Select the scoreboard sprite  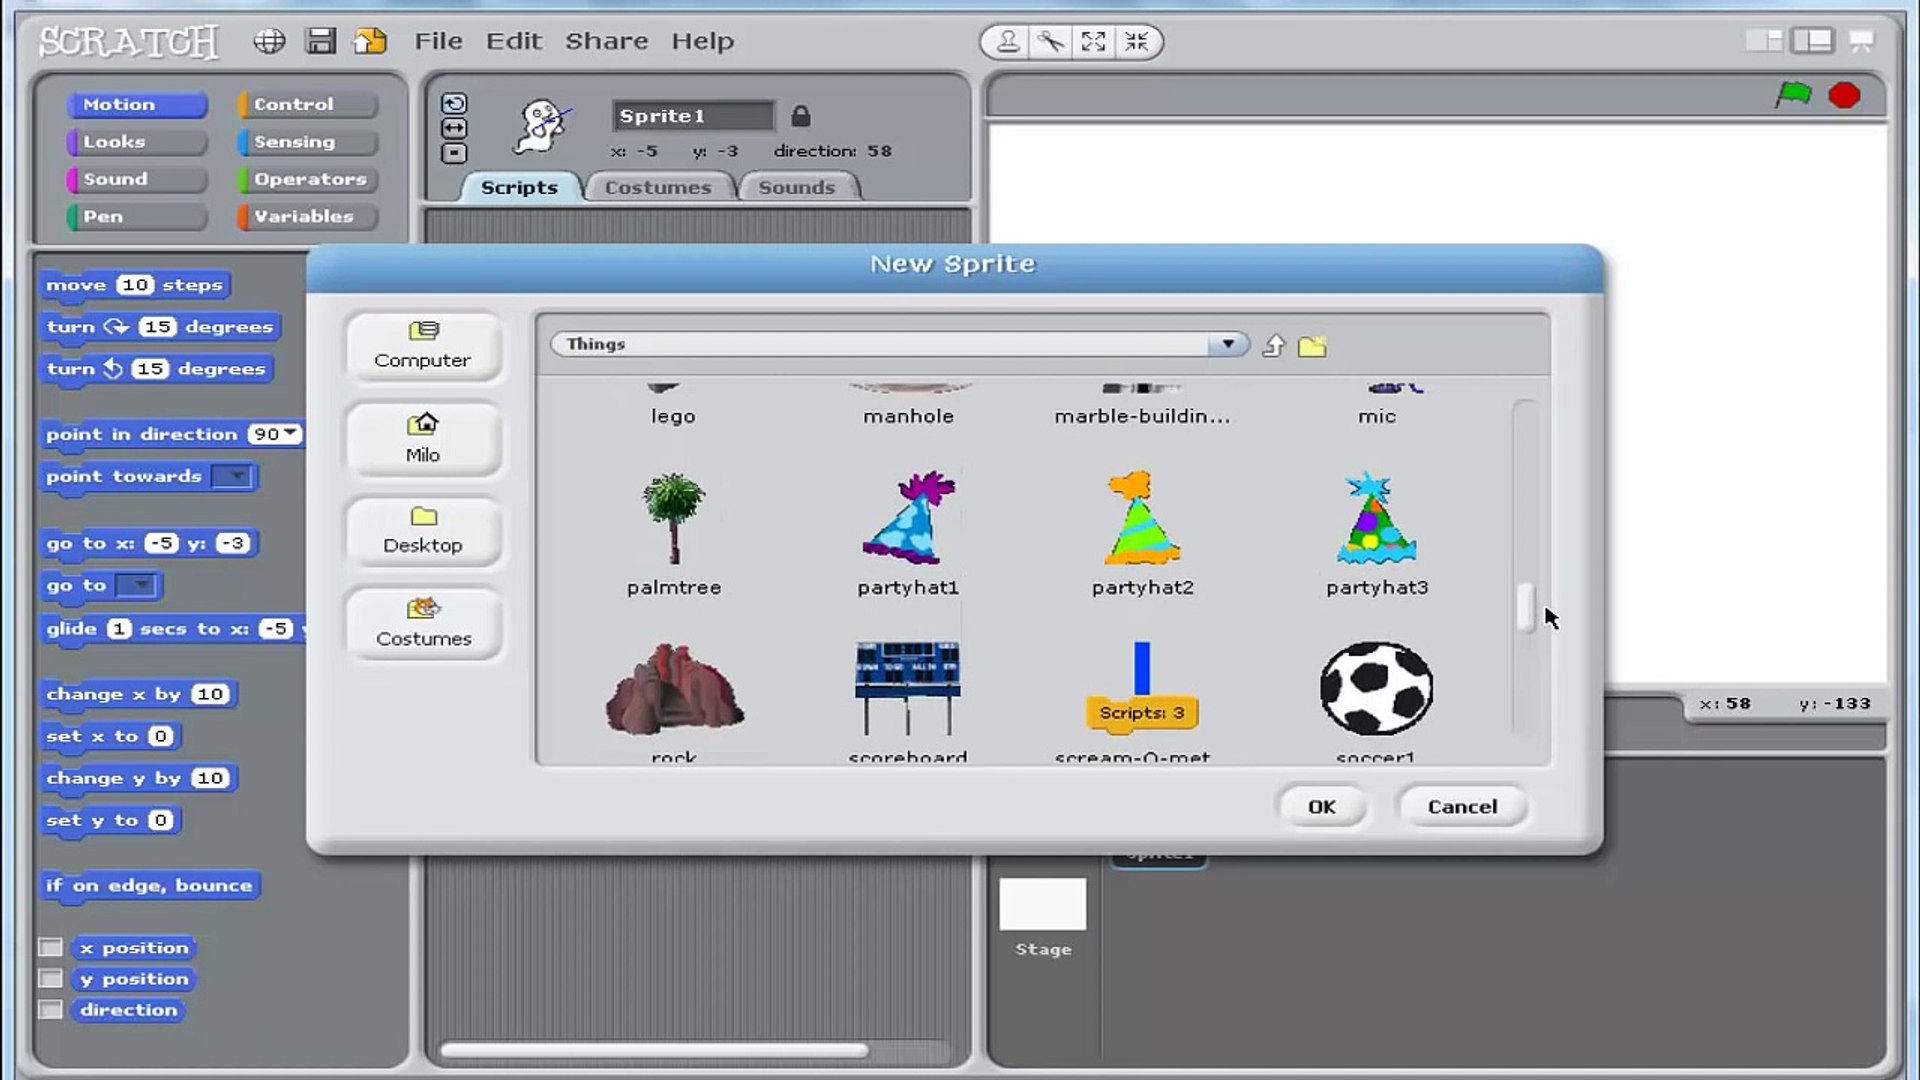tap(908, 702)
